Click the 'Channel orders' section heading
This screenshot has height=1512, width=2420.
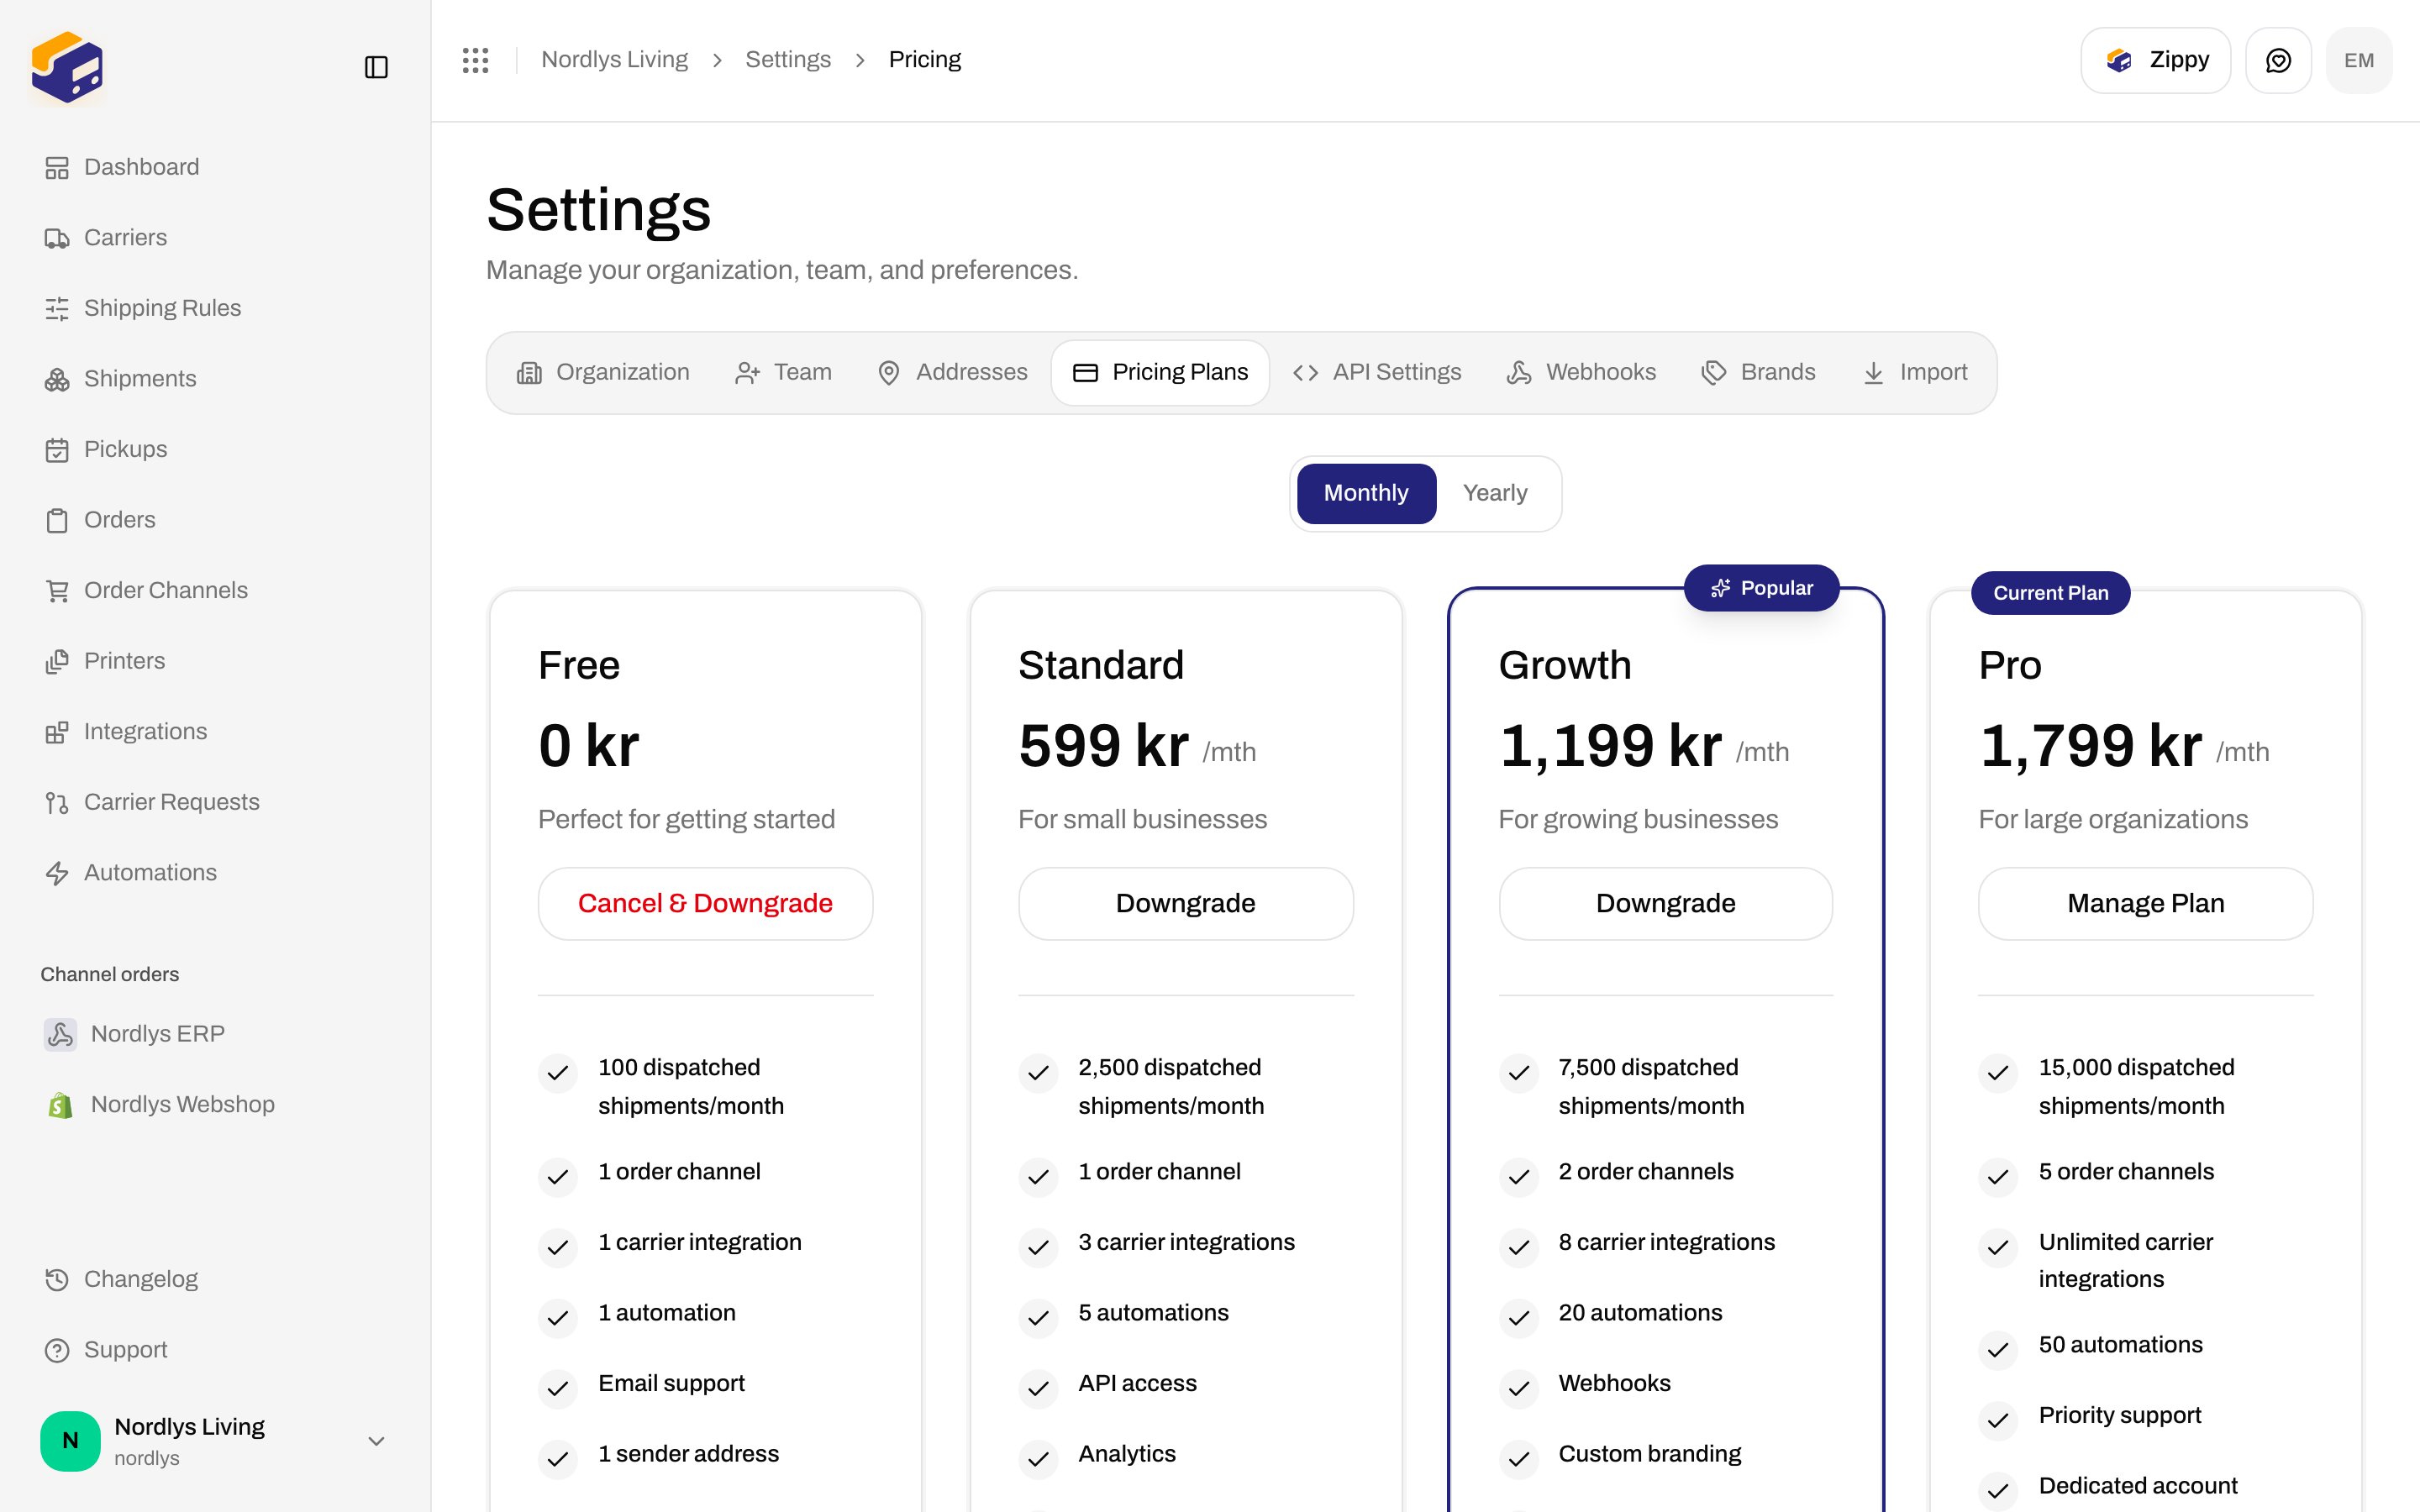(109, 974)
